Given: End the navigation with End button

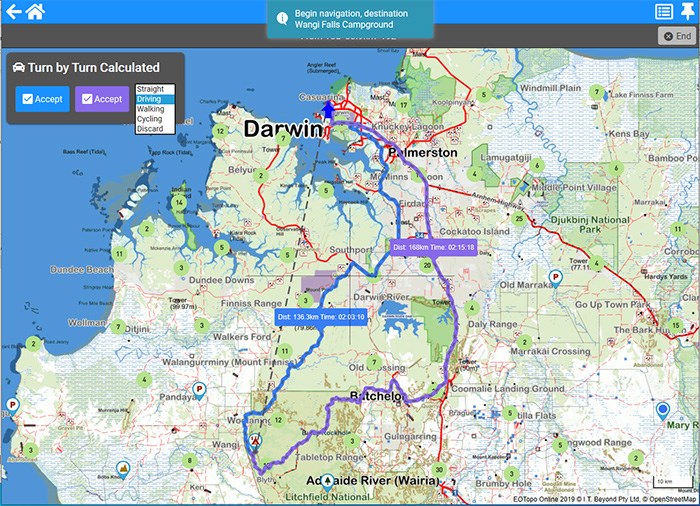Looking at the screenshot, I should click(676, 35).
